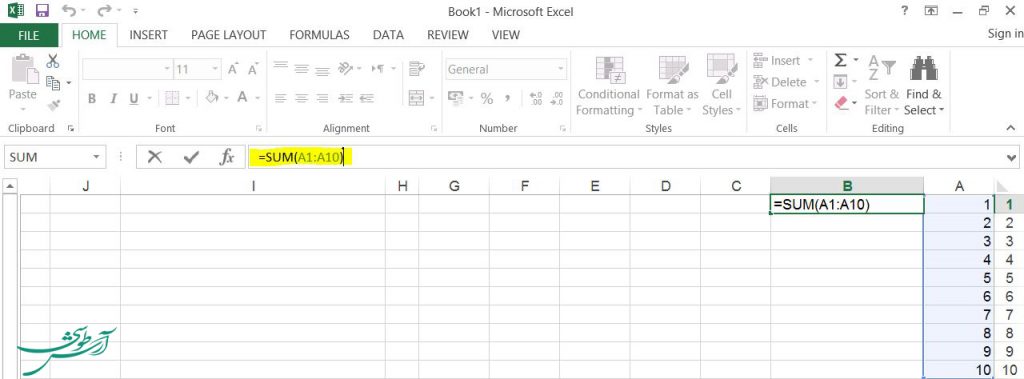Click the Borders icon
The height and width of the screenshot is (379, 1024).
pyautogui.click(x=172, y=98)
